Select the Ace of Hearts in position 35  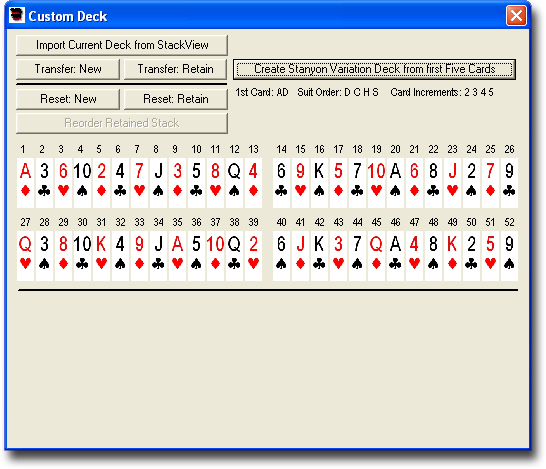pos(177,256)
